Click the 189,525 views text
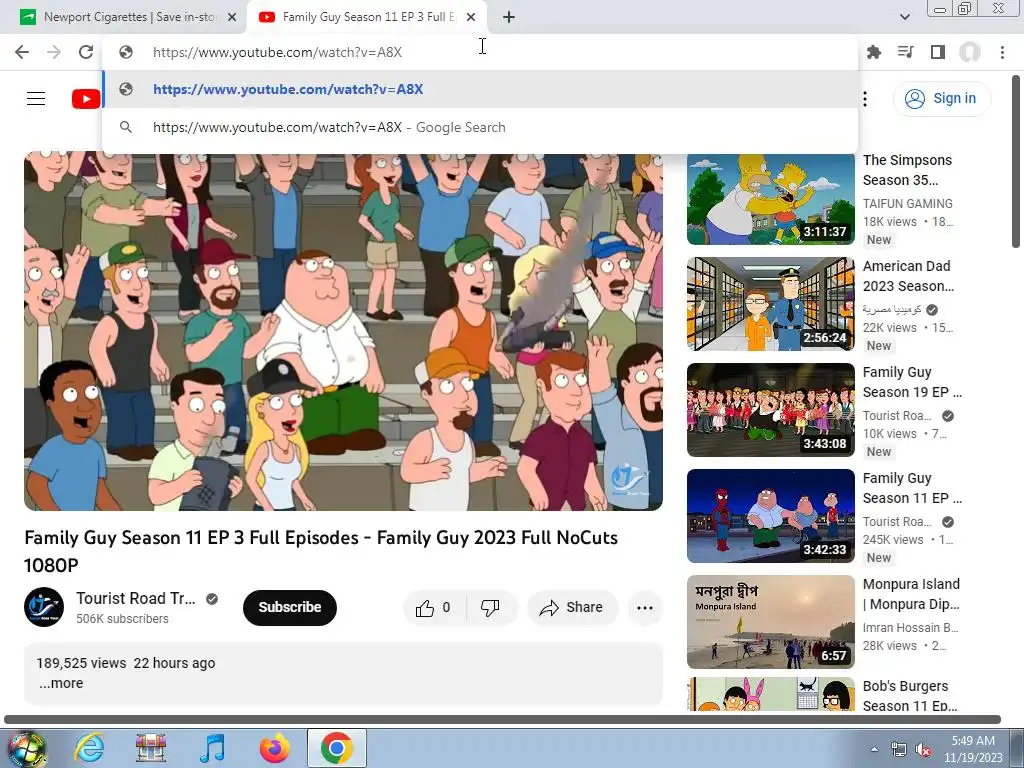This screenshot has height=768, width=1024. click(x=81, y=664)
